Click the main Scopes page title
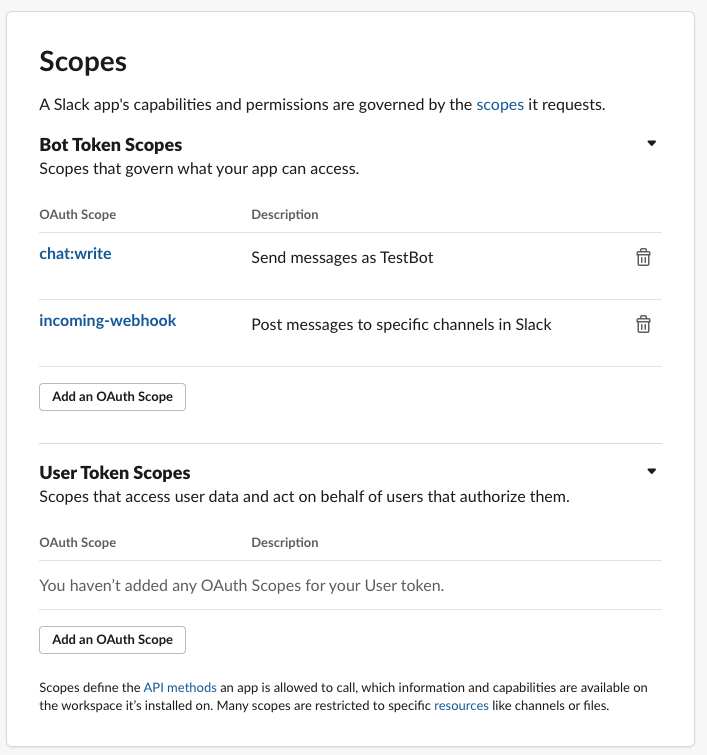This screenshot has height=755, width=707. pyautogui.click(x=83, y=62)
